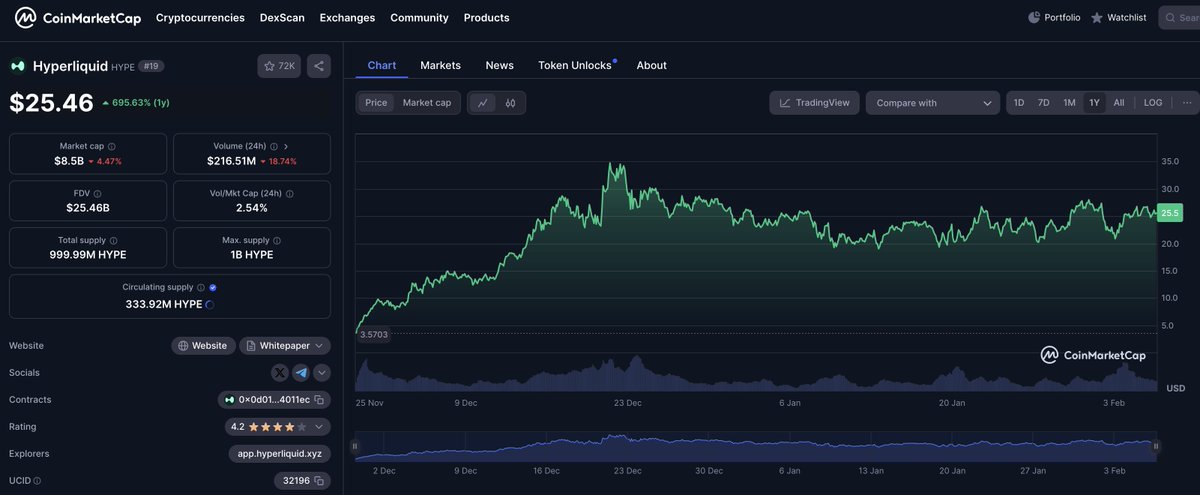Open the three-dots more options on chart
This screenshot has width=1200, height=495.
click(x=1187, y=103)
